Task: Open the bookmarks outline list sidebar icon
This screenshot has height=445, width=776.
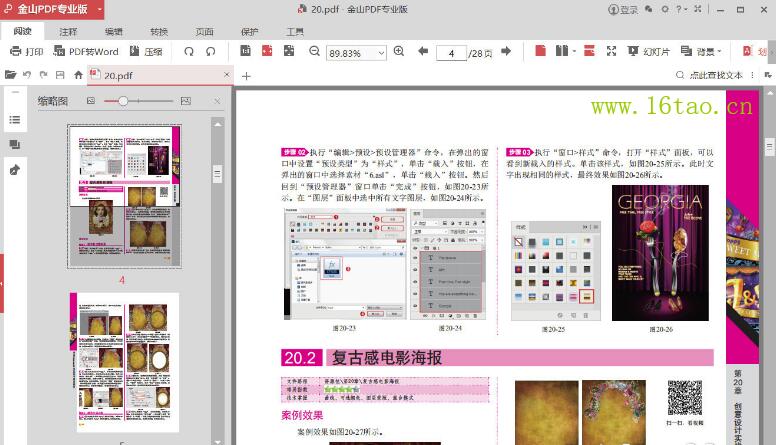Action: [14, 120]
